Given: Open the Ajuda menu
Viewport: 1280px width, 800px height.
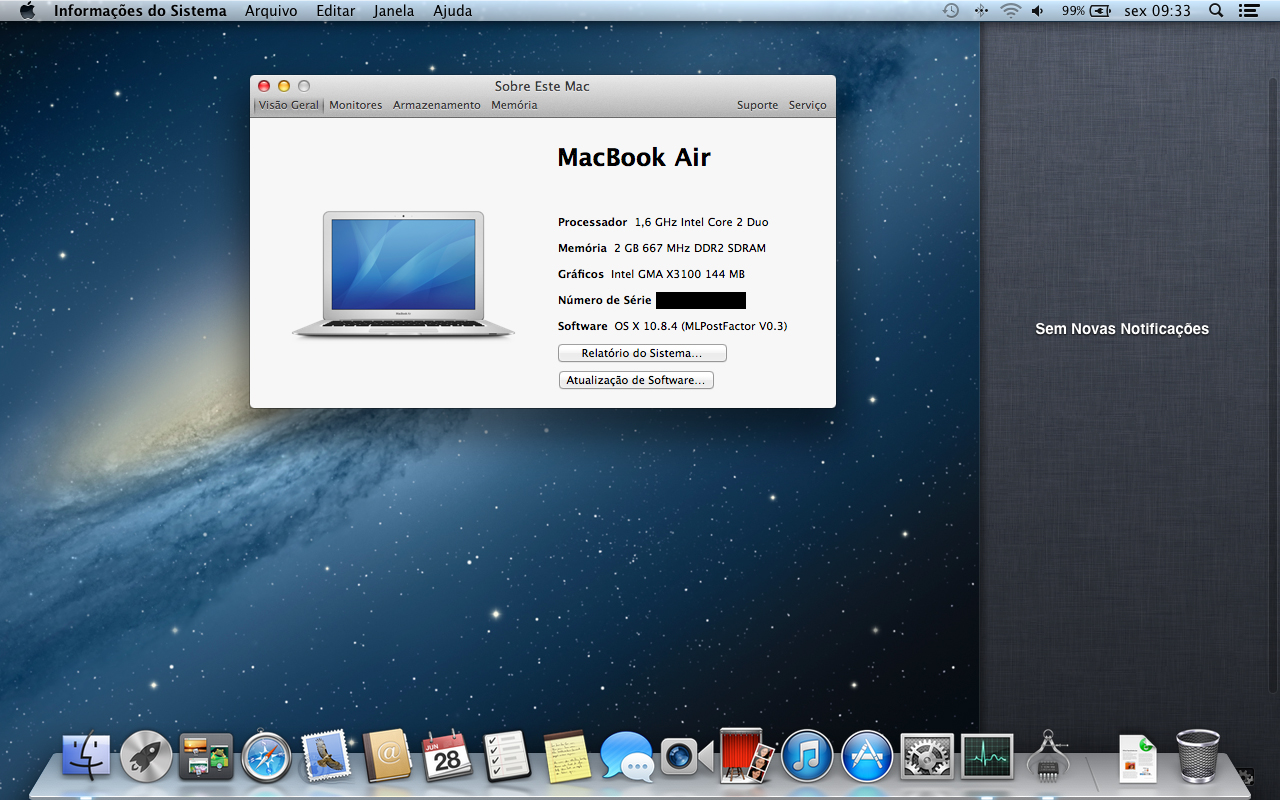Looking at the screenshot, I should coord(453,11).
